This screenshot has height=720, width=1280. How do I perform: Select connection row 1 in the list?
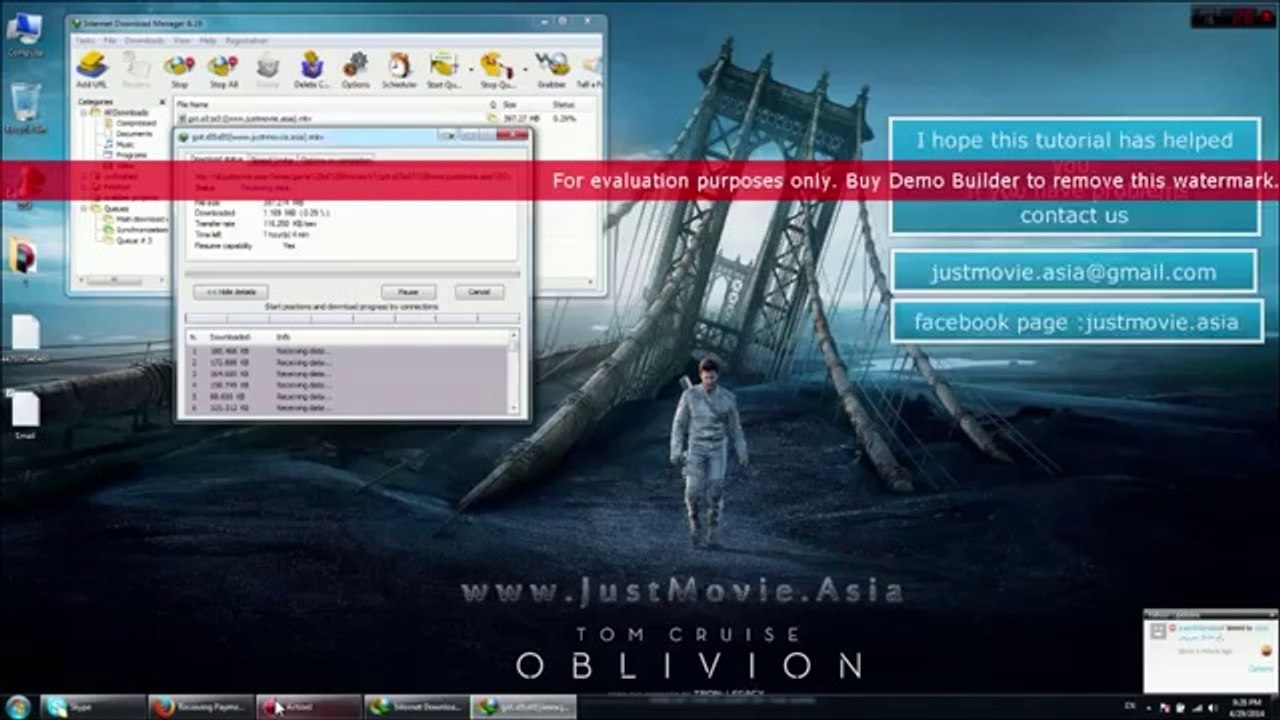[347, 351]
